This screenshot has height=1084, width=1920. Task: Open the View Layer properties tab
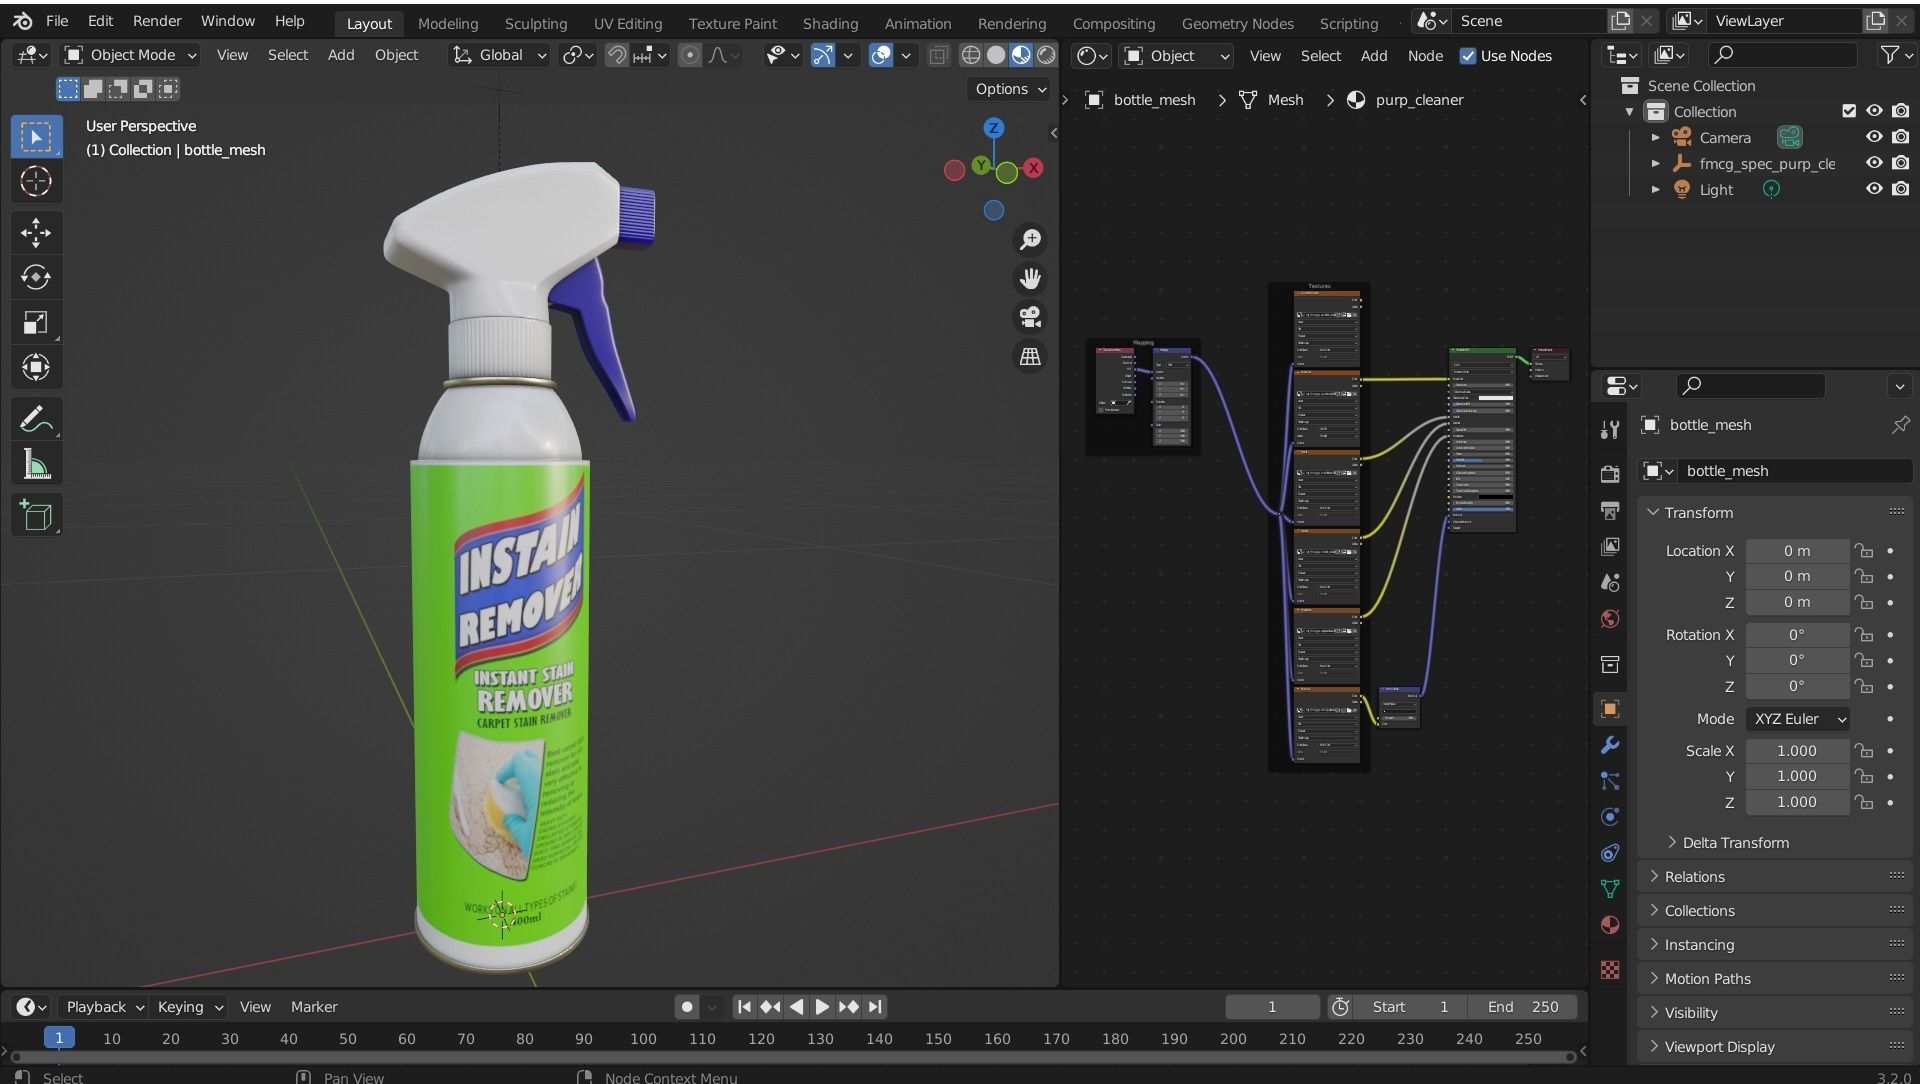[1610, 546]
